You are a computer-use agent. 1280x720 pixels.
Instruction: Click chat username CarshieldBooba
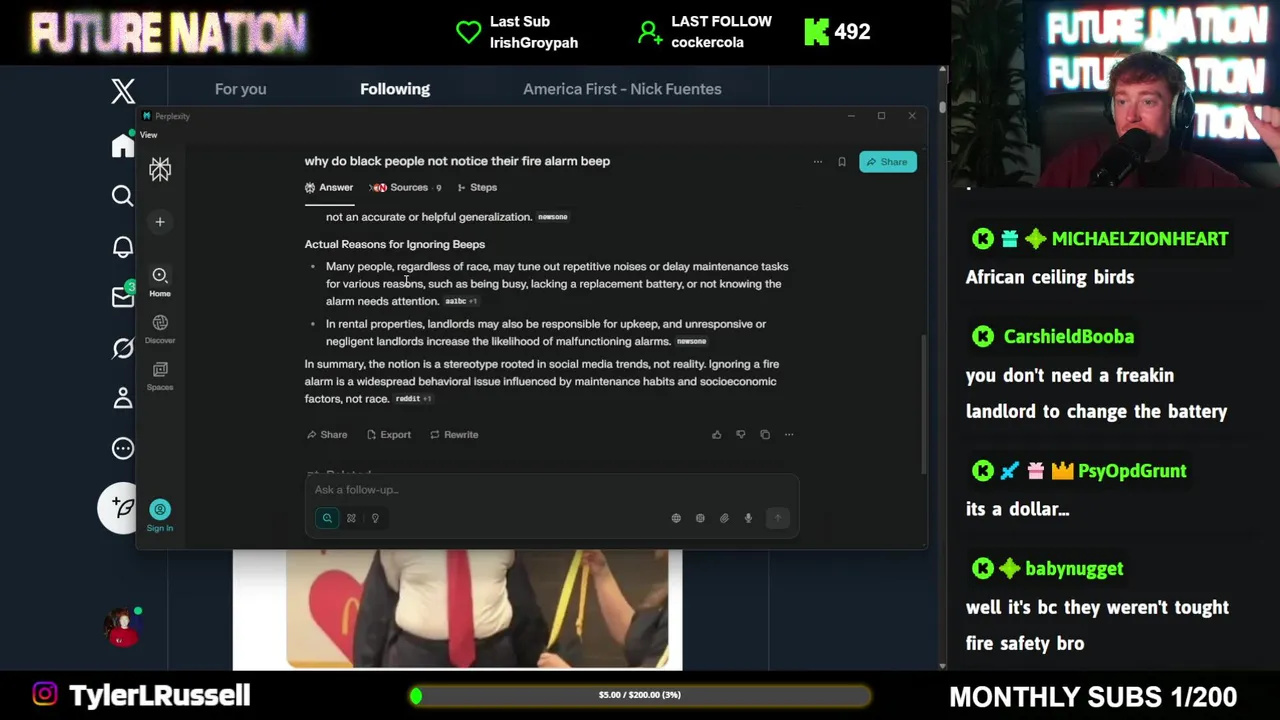tap(1068, 337)
